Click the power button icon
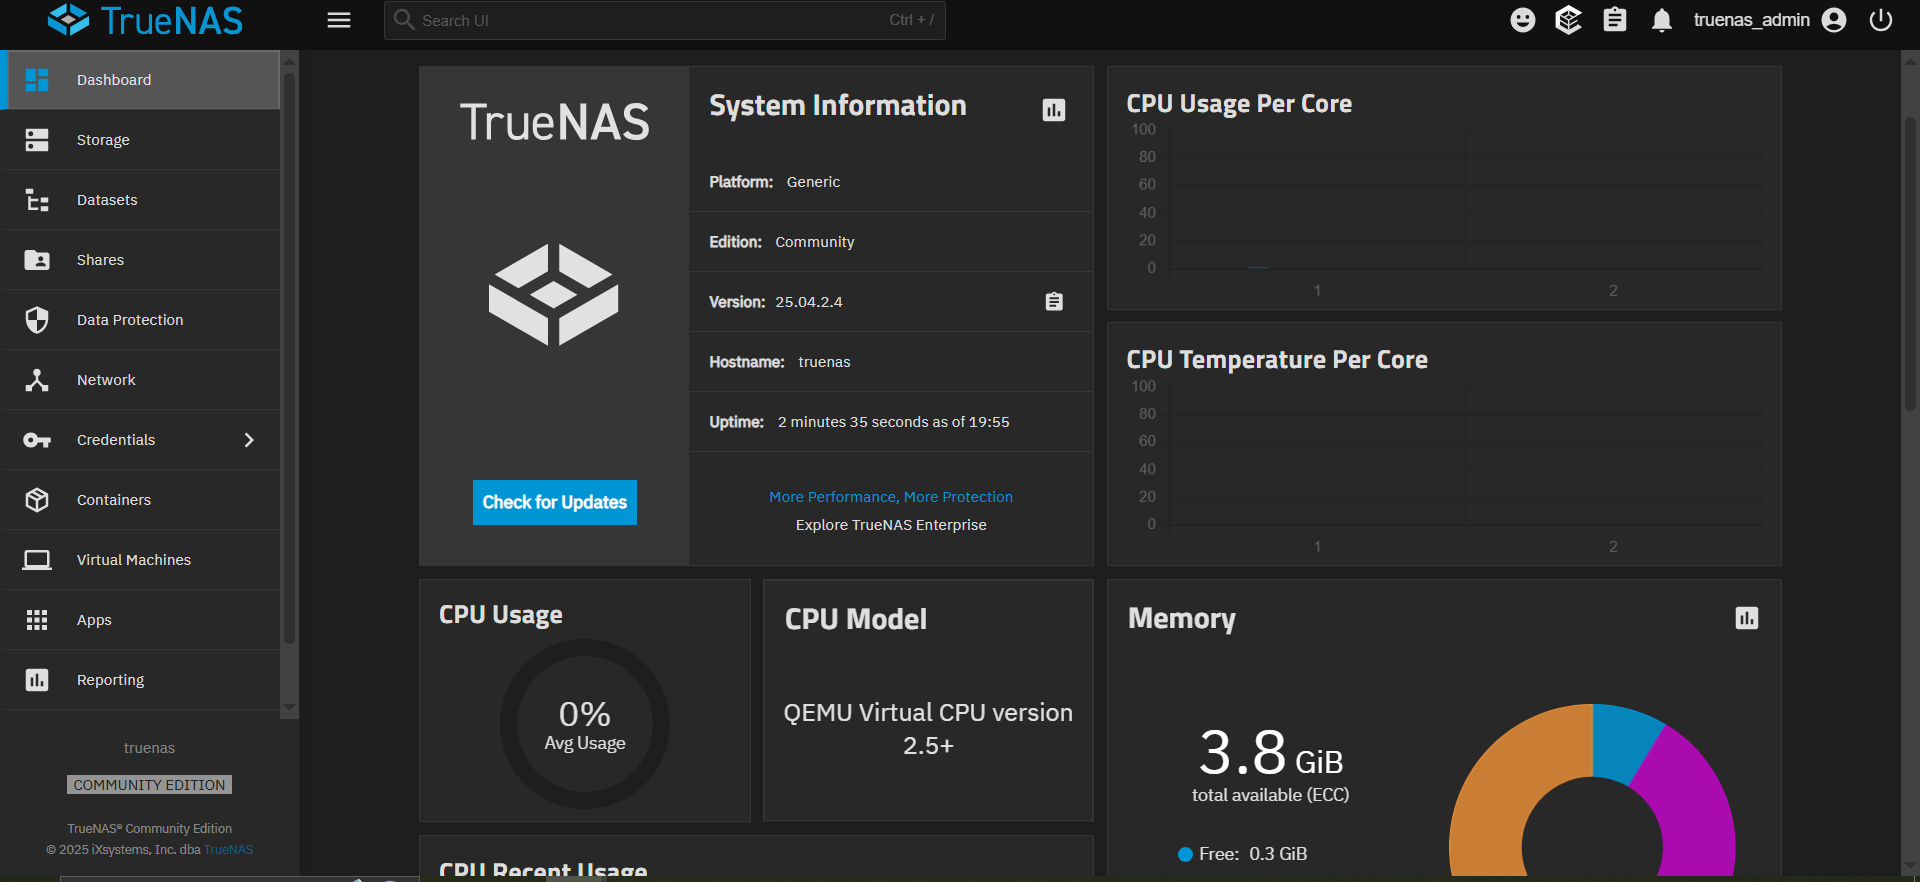This screenshot has width=1920, height=882. tap(1881, 20)
